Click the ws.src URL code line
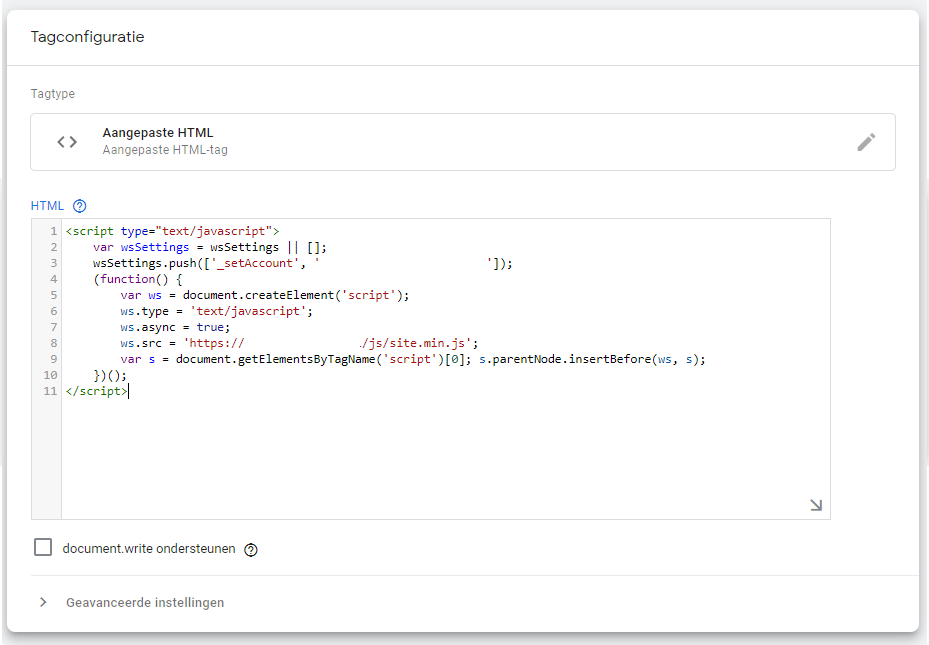Viewport: 929px width, 645px height. tap(300, 343)
